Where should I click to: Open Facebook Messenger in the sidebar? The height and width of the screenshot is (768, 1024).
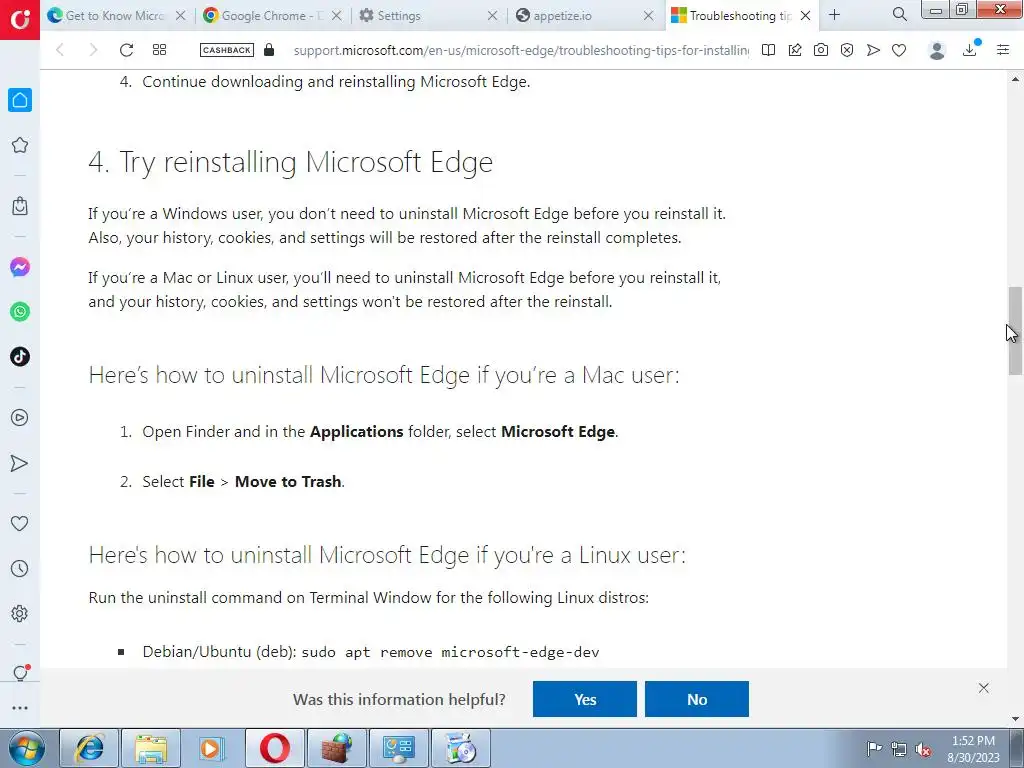pos(20,267)
